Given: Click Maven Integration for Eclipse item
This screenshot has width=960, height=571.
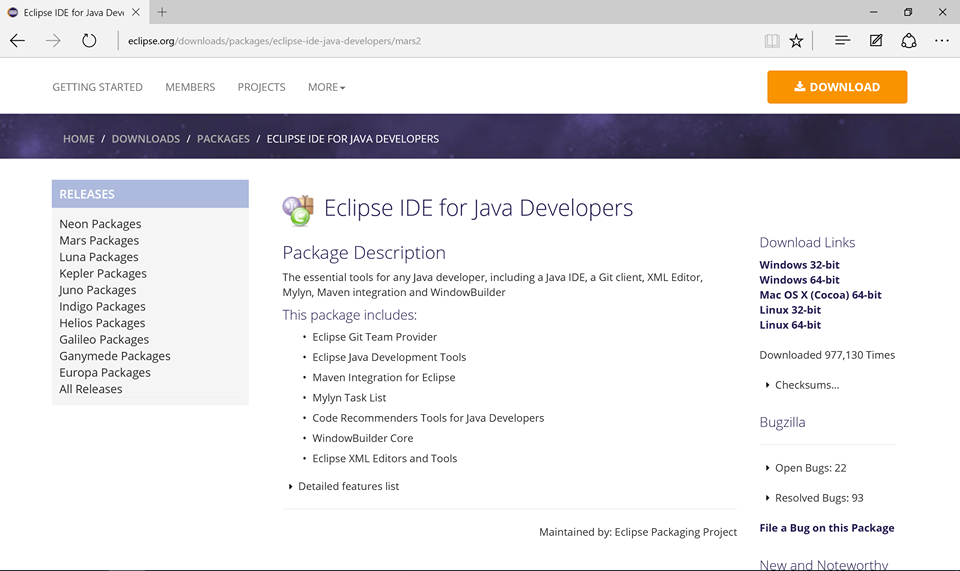Looking at the screenshot, I should 384,378.
